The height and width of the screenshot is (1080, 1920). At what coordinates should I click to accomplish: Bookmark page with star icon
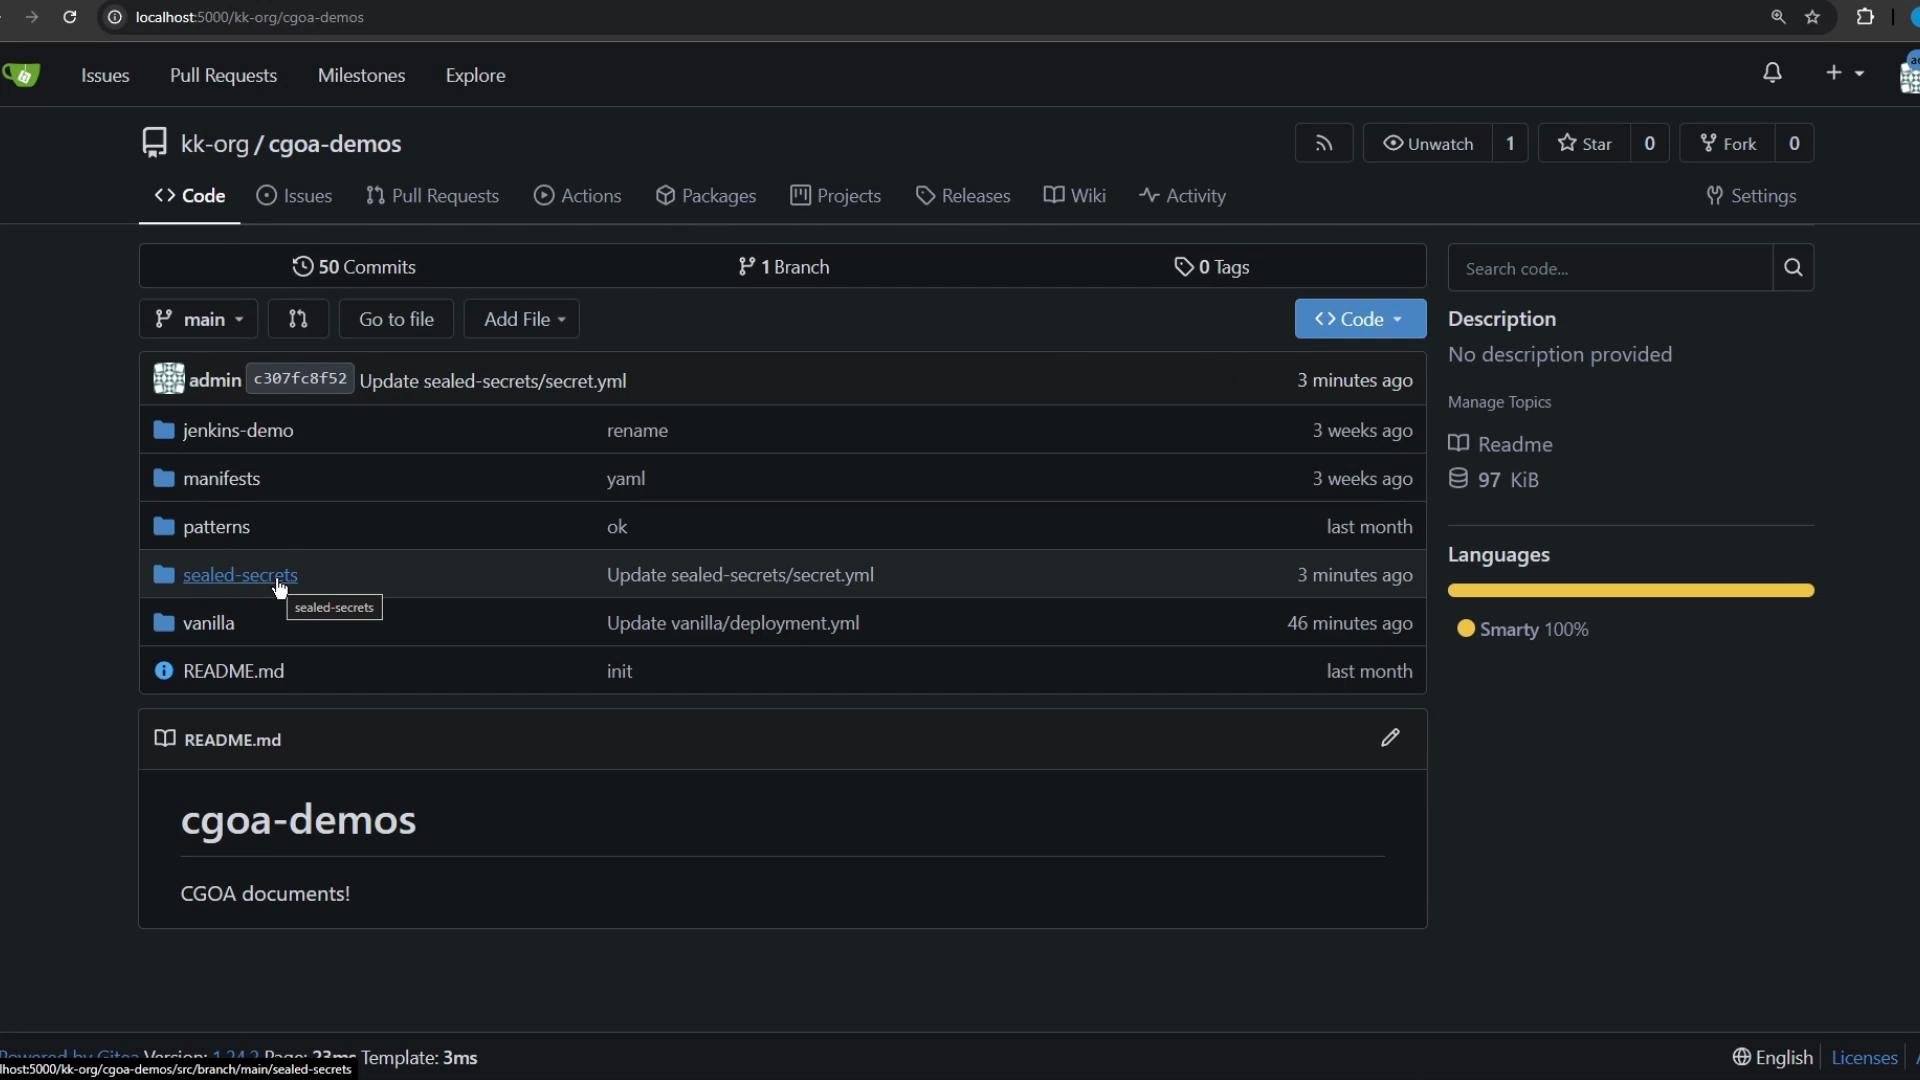point(1812,17)
